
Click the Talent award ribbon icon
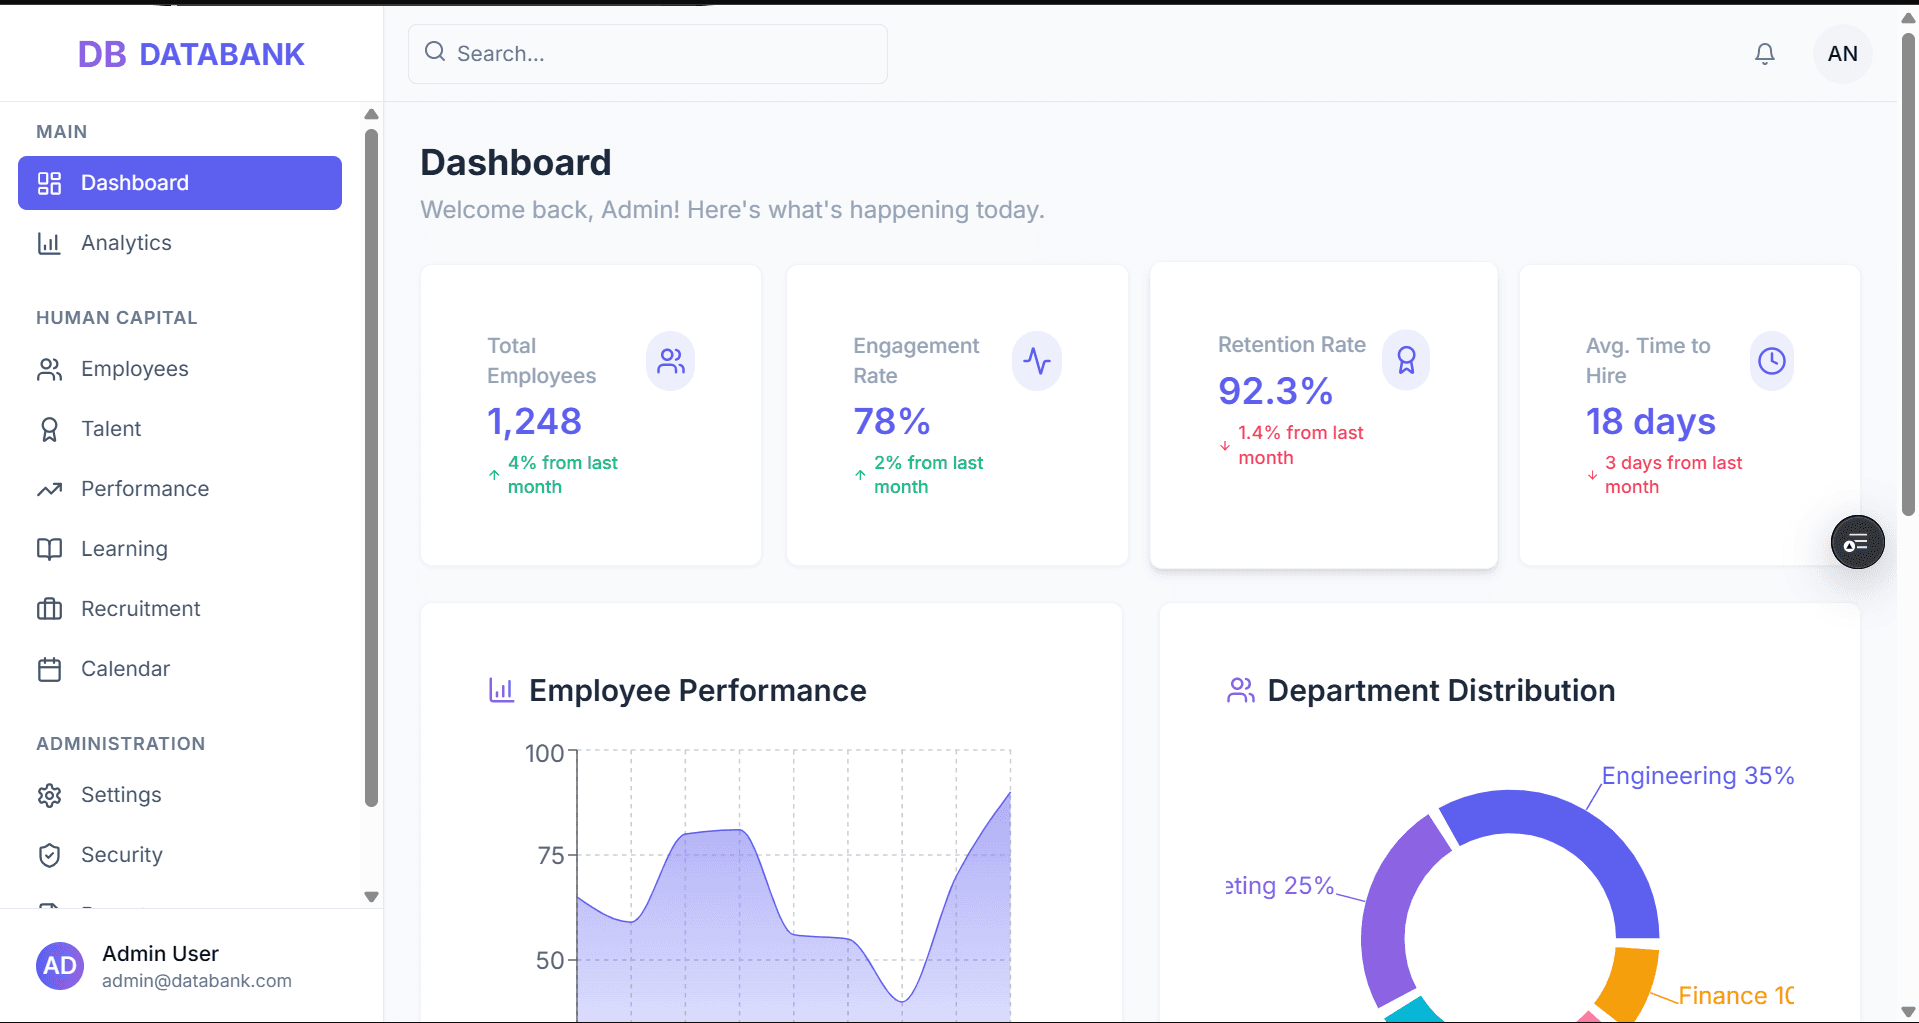coord(49,429)
